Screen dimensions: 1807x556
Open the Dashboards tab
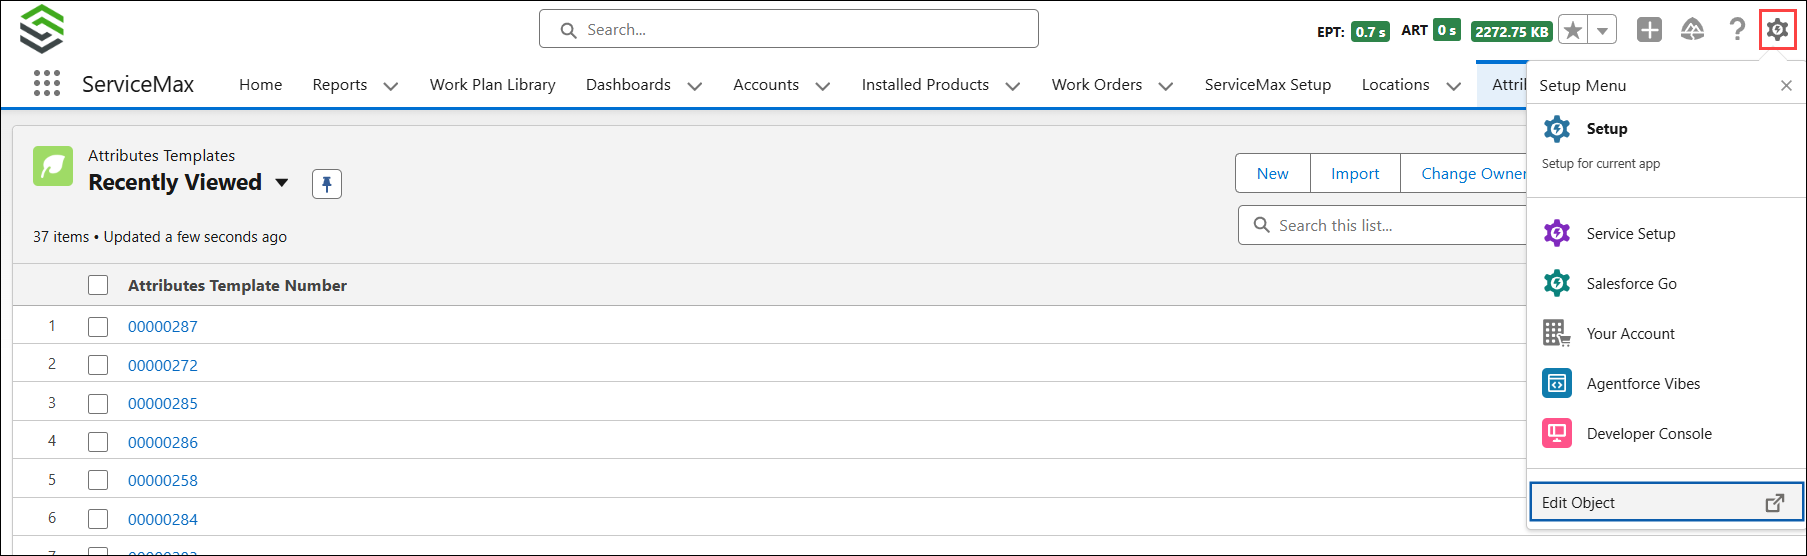[x=628, y=85]
